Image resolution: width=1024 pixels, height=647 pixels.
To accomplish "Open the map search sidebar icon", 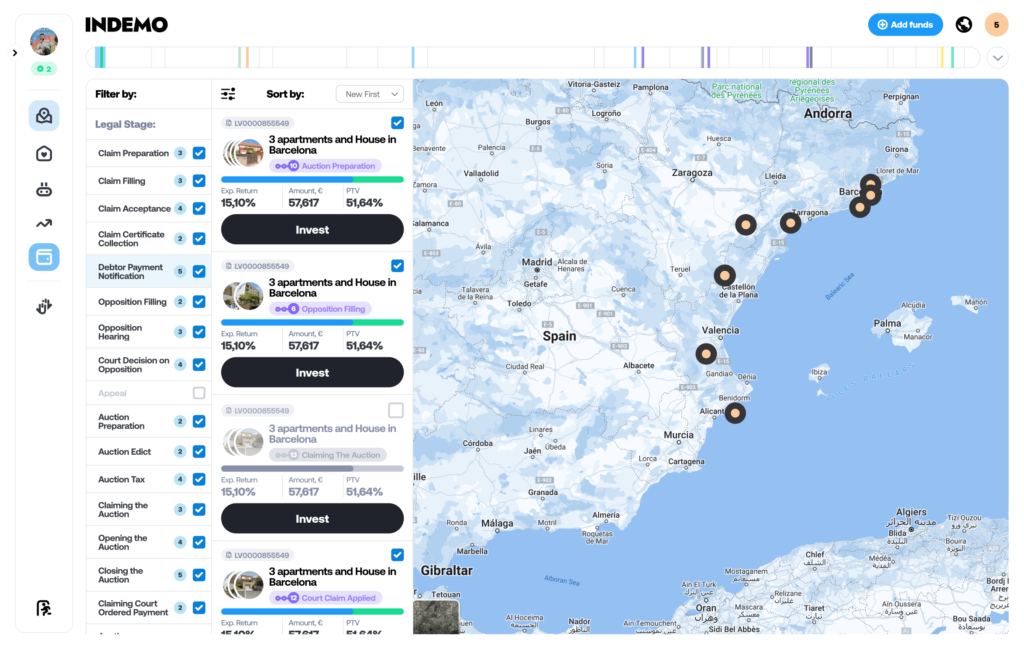I will tap(44, 116).
